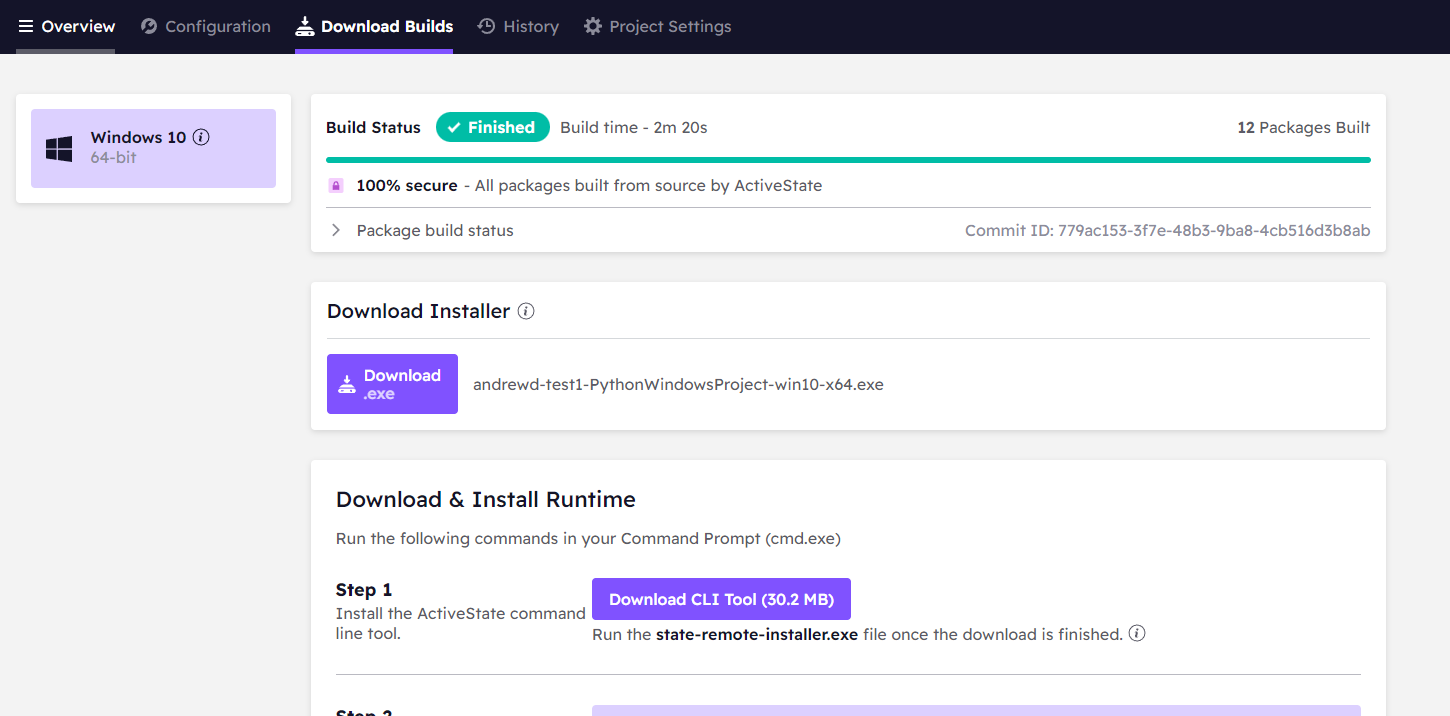The height and width of the screenshot is (716, 1450).
Task: Click the andrewd-test1 installer filename
Action: point(678,384)
